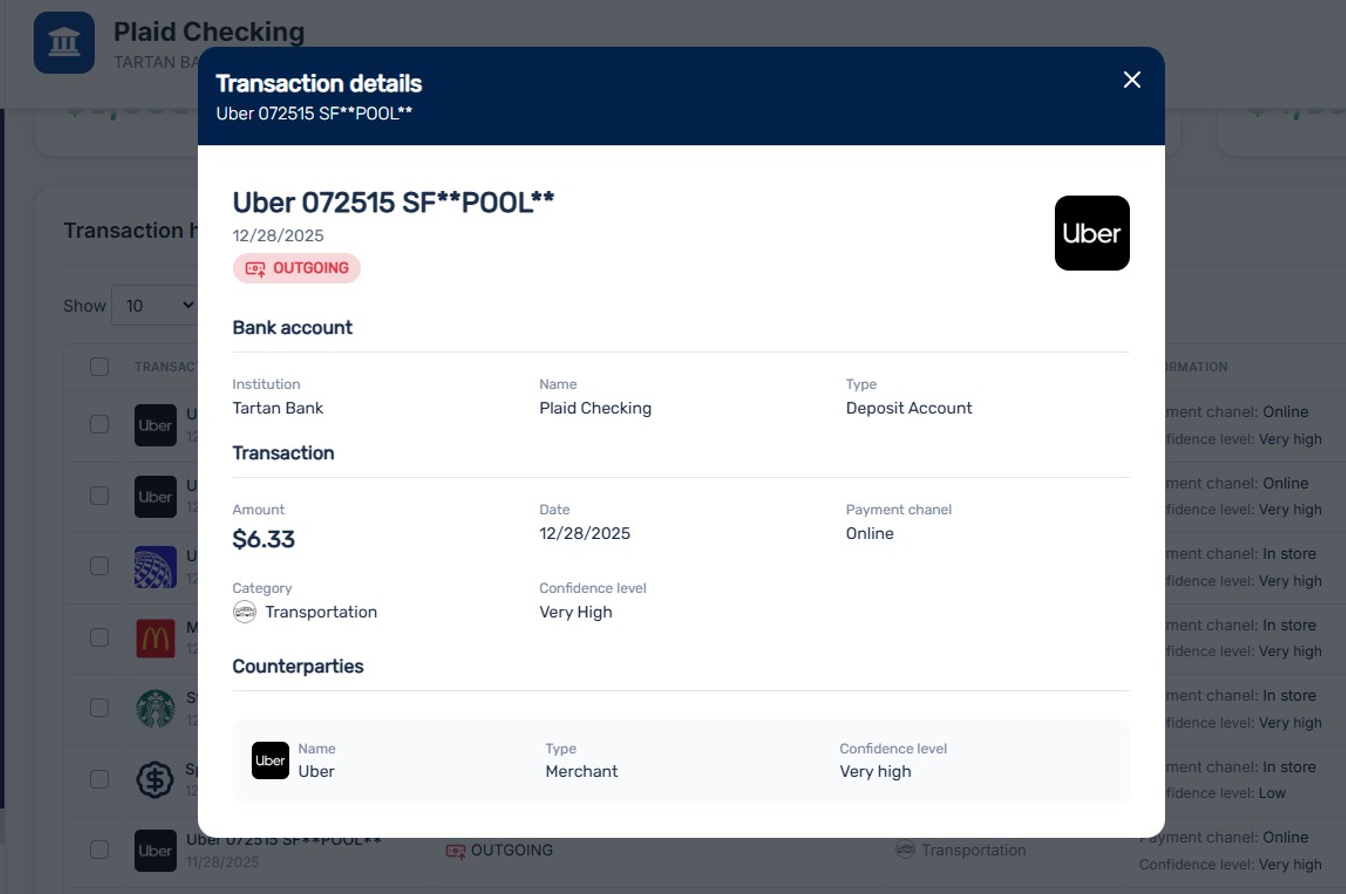Click the Transportation label in the bottom row
This screenshot has height=894, width=1346.
973,850
